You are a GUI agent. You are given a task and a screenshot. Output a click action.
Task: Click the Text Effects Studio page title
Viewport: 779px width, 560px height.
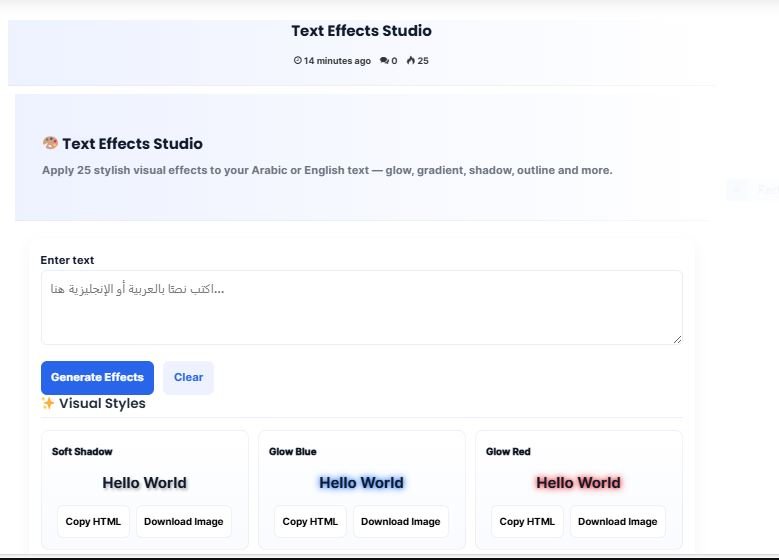coord(361,31)
